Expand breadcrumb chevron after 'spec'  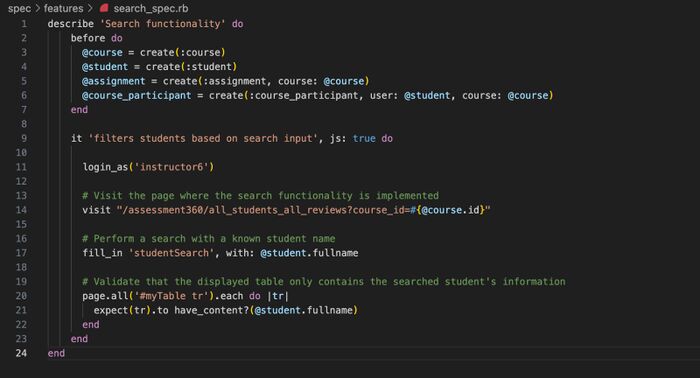(38, 8)
